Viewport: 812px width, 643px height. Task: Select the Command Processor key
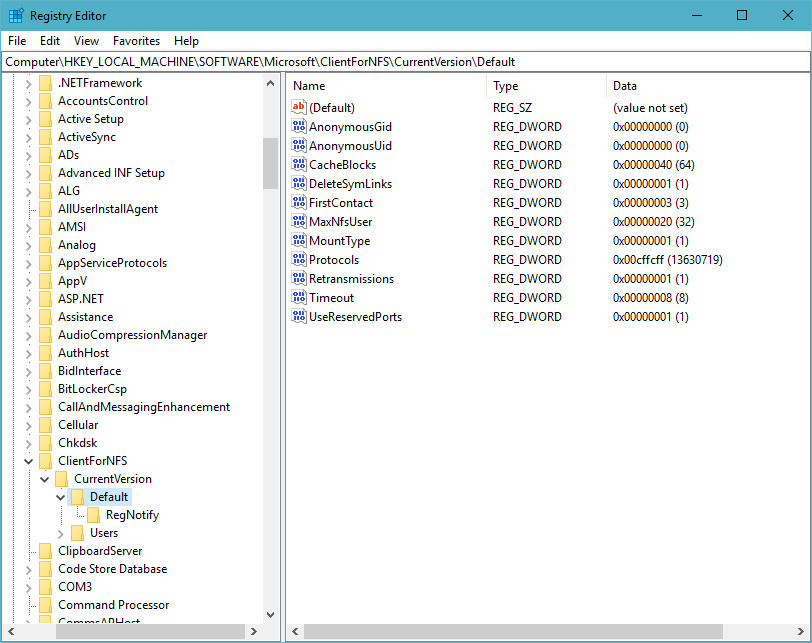pyautogui.click(x=113, y=605)
